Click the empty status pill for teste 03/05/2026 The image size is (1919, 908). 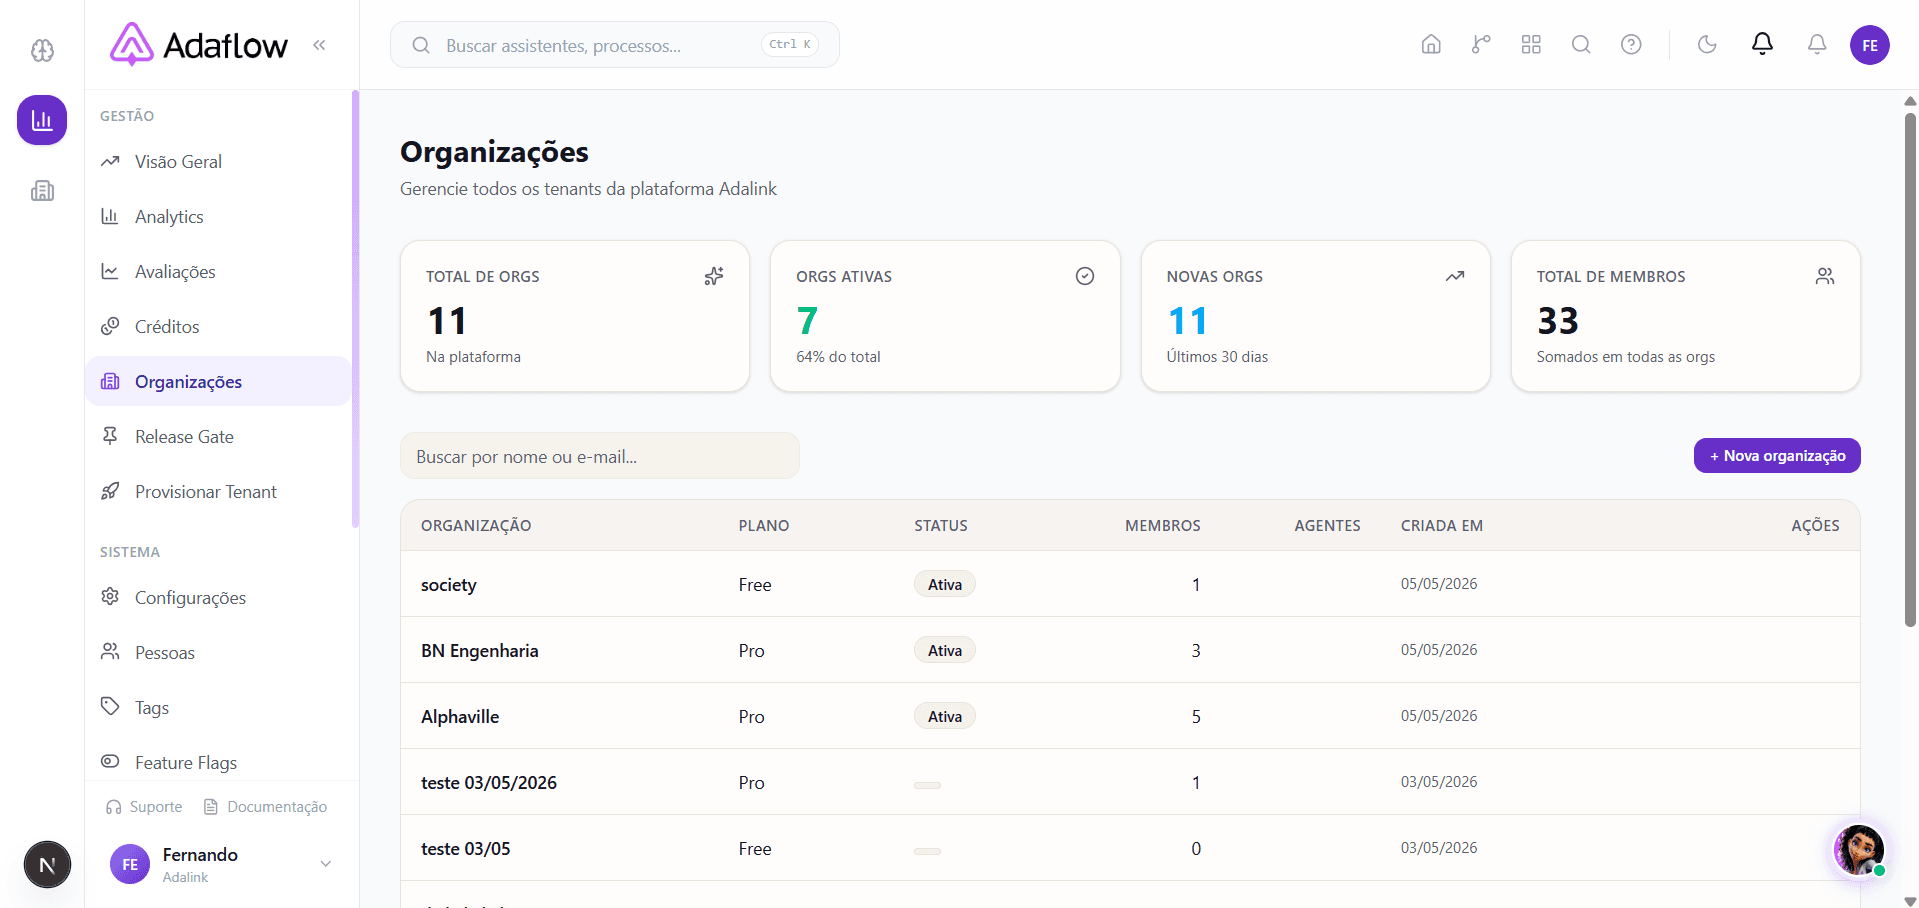(927, 785)
